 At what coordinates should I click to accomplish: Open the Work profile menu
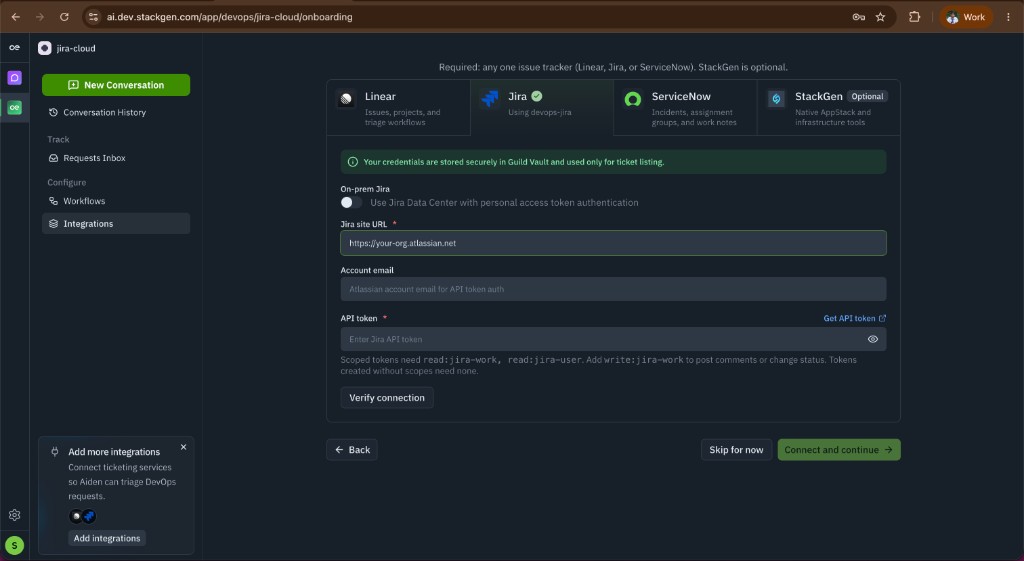(966, 17)
